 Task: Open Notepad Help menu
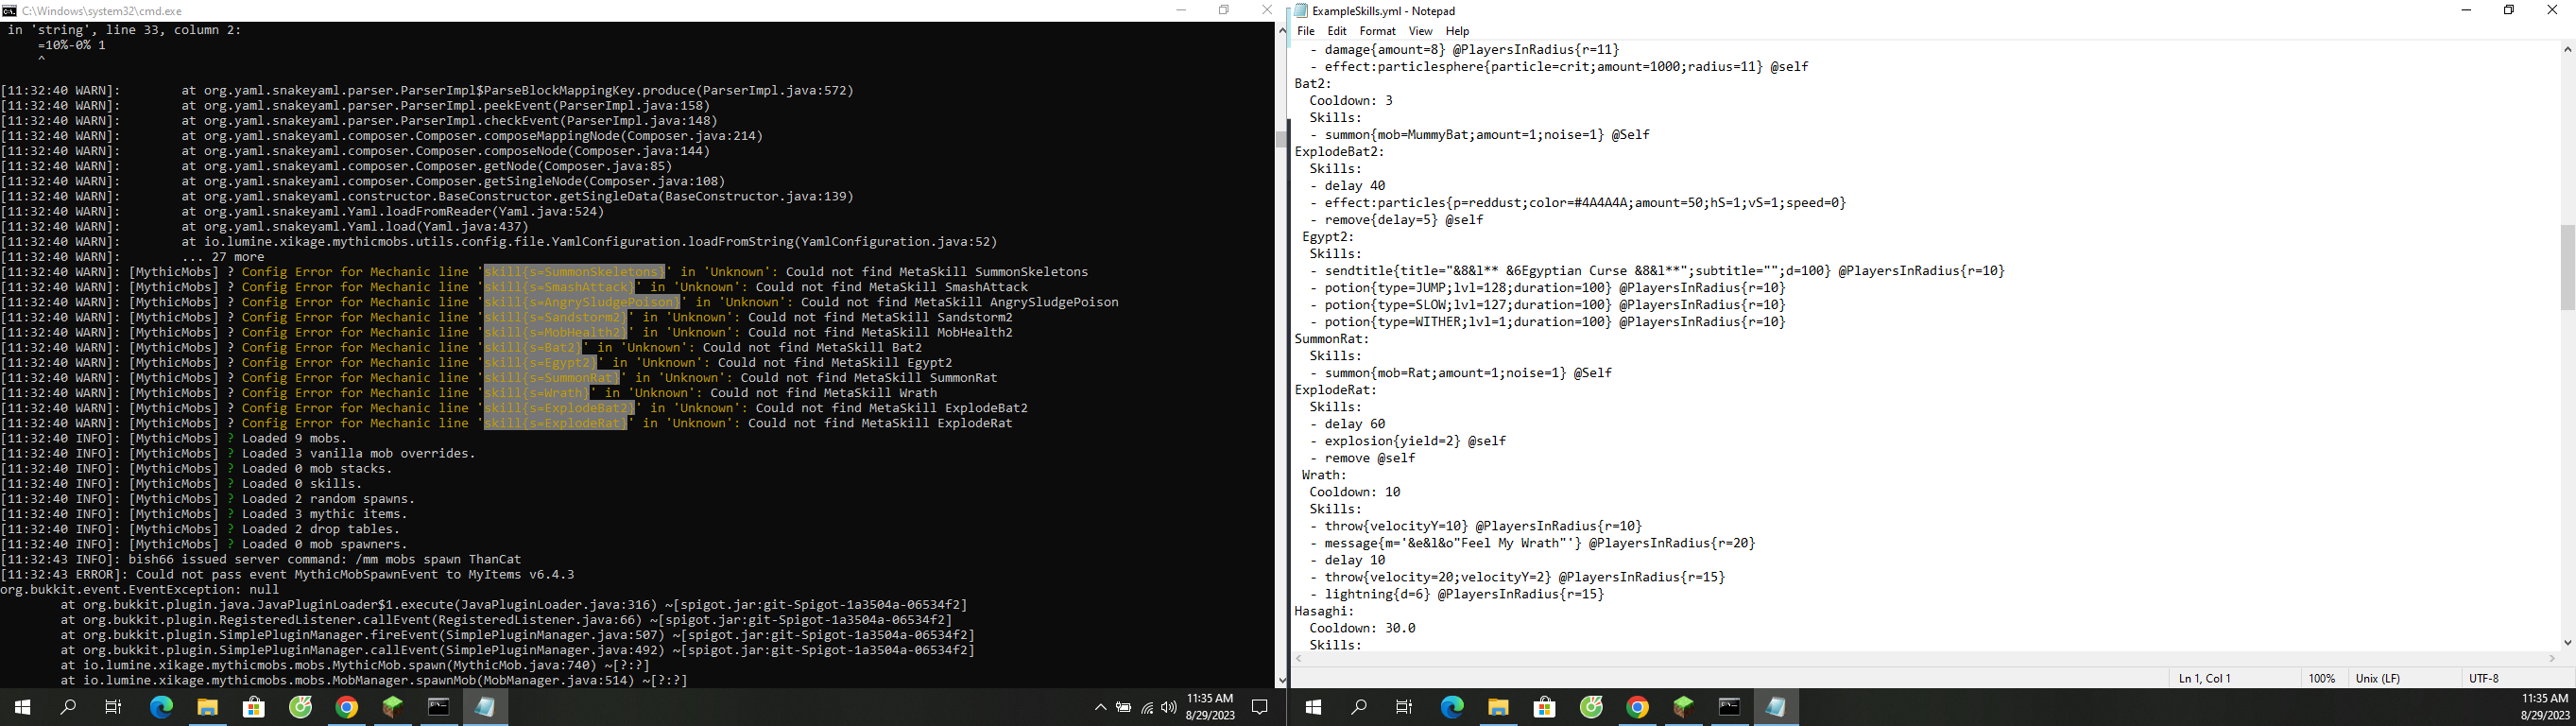click(x=1457, y=31)
